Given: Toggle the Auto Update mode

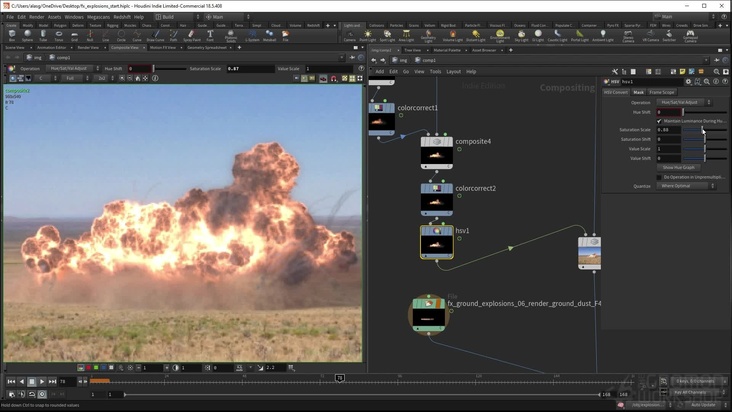Looking at the screenshot, I should (x=704, y=405).
